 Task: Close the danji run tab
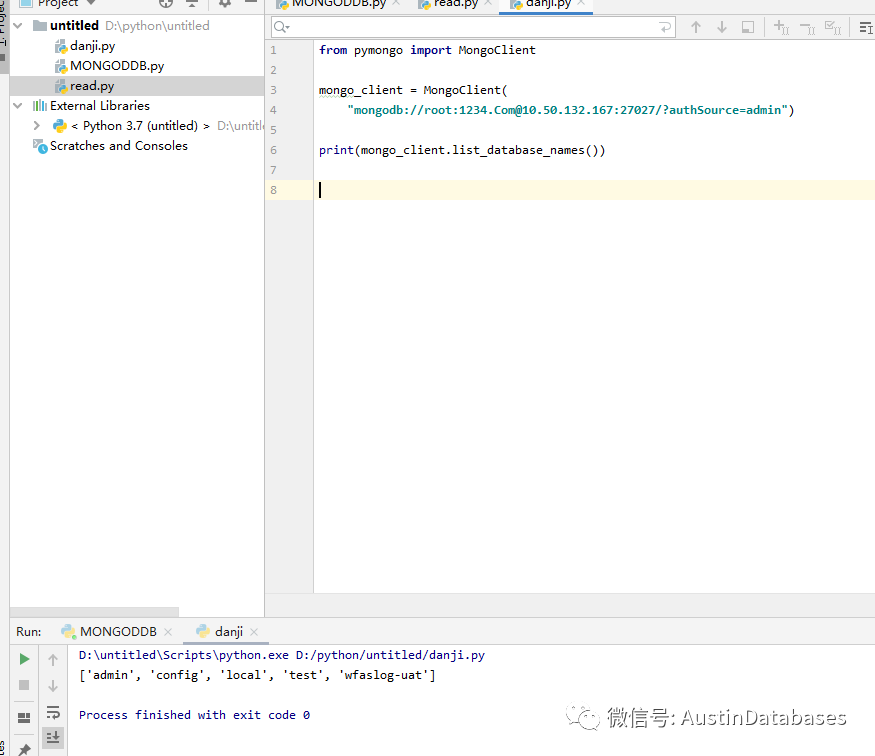(x=254, y=632)
